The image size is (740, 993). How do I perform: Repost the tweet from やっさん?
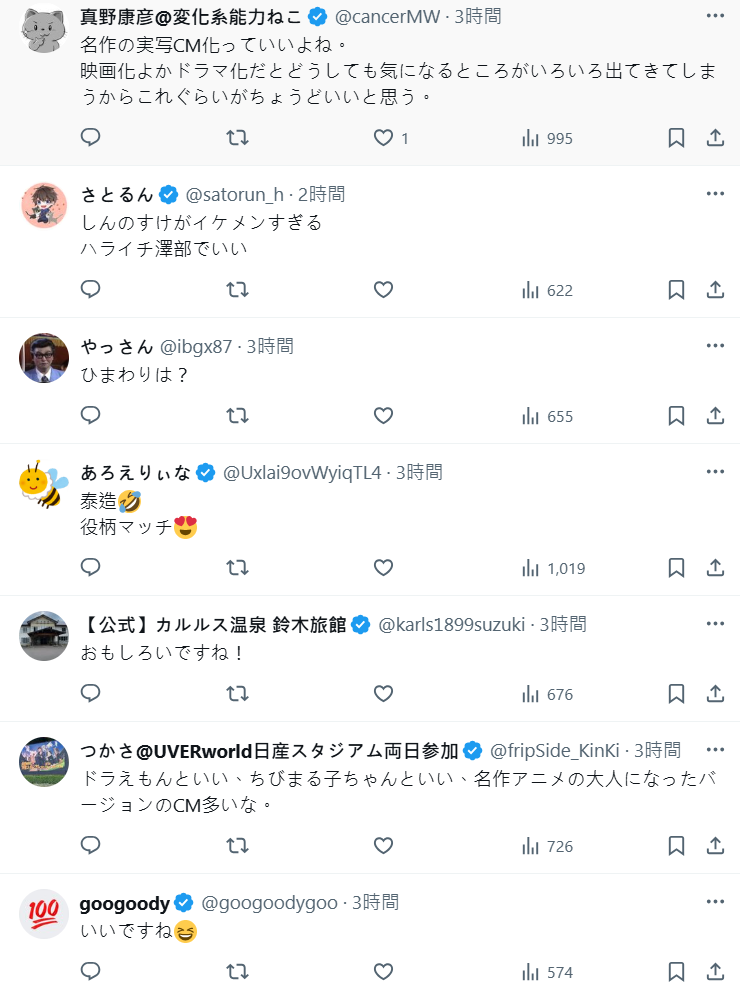[237, 416]
